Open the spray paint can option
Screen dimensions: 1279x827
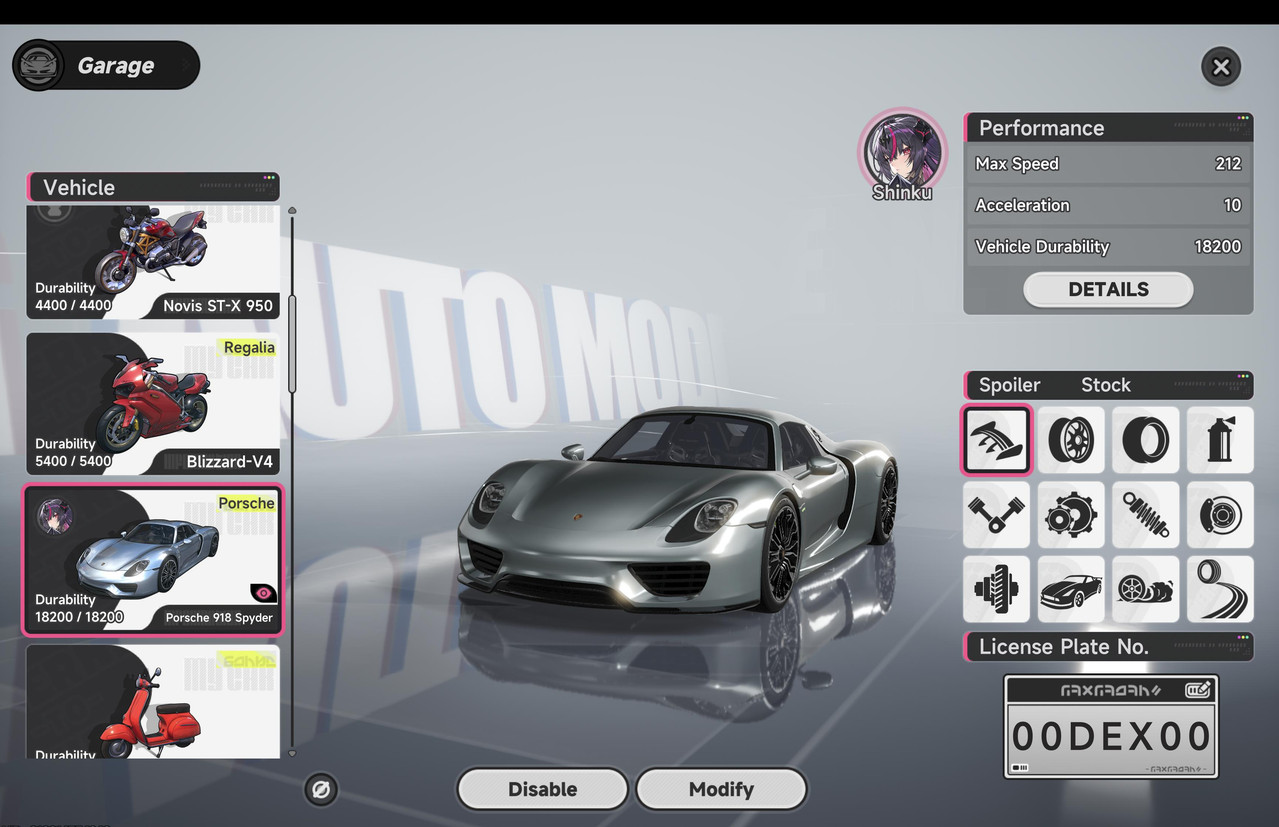tap(1220, 440)
